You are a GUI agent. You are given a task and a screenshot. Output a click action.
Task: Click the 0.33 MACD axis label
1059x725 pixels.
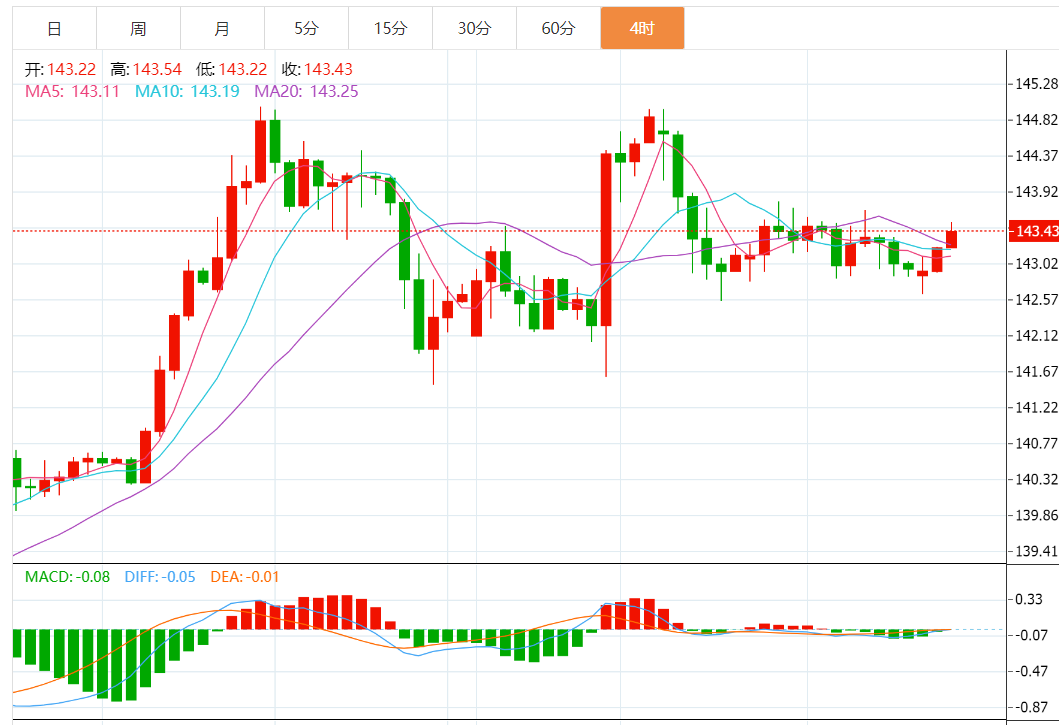pos(1029,599)
